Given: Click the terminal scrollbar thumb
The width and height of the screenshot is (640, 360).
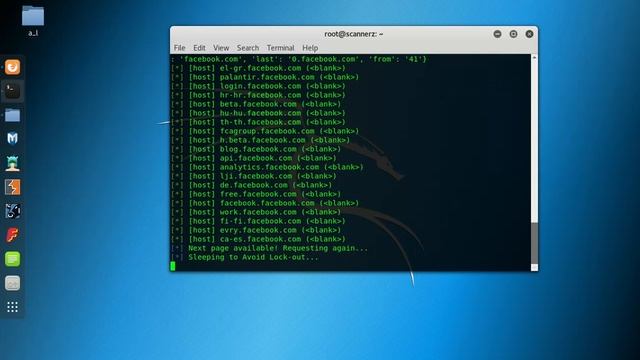Looking at the screenshot, I should tap(534, 243).
